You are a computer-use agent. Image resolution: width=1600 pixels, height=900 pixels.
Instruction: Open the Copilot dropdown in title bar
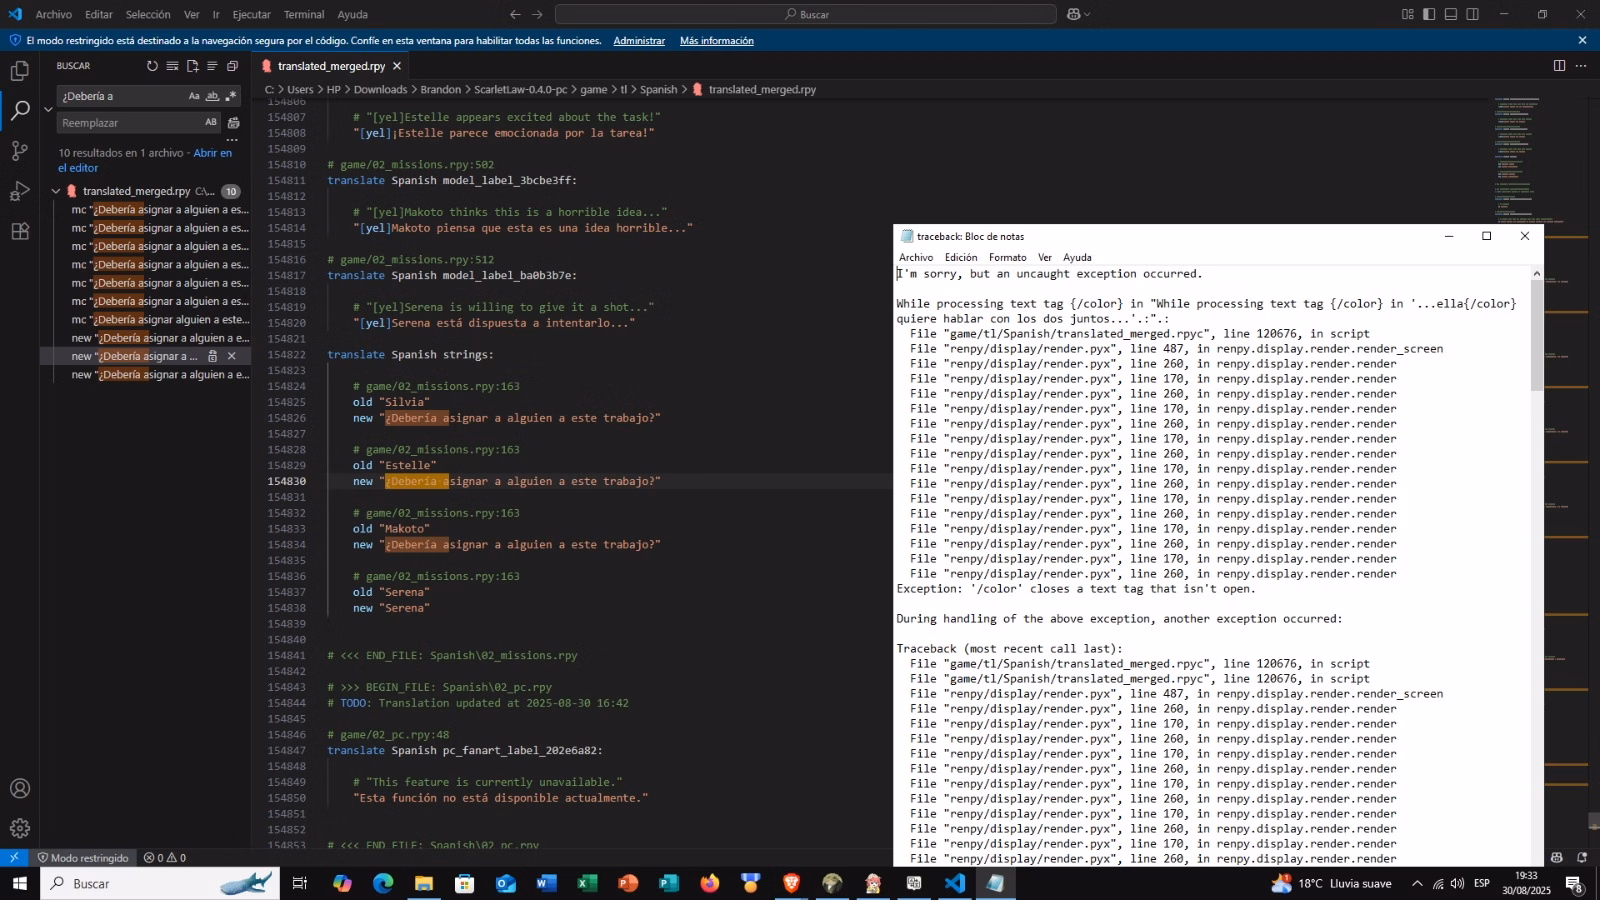pos(1087,15)
